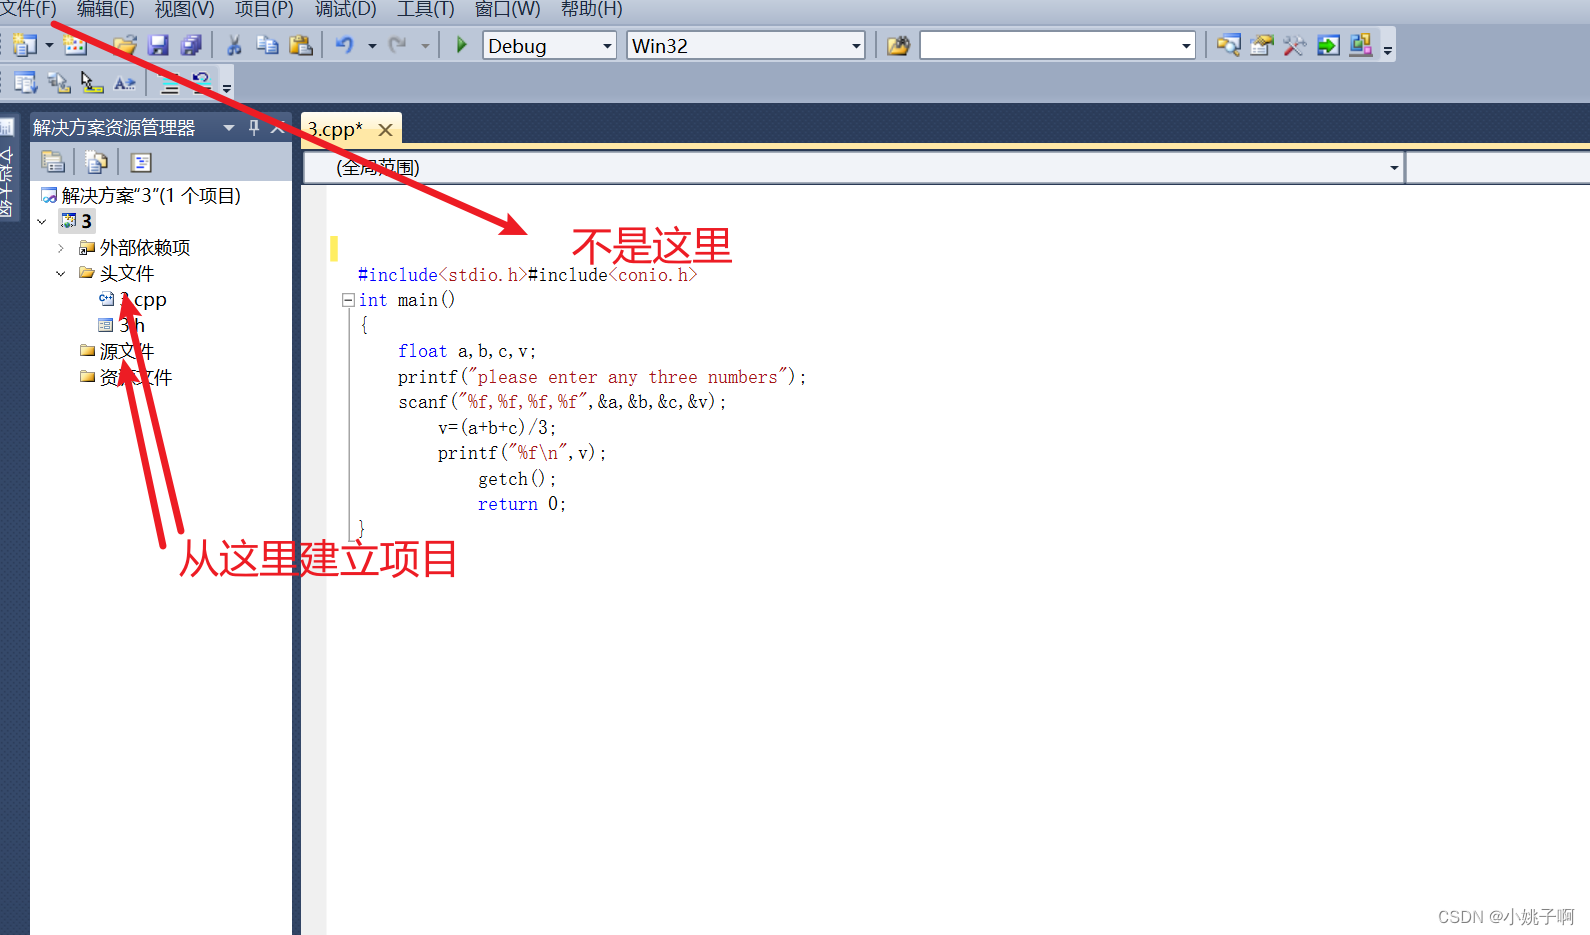Open the 工具(T) menu
Viewport: 1590px width, 935px height.
tap(426, 9)
